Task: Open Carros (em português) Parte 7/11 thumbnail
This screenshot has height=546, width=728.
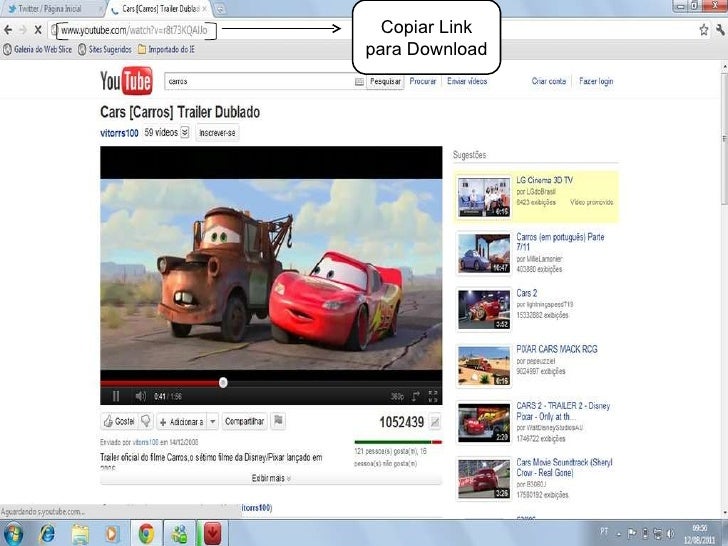Action: point(484,254)
